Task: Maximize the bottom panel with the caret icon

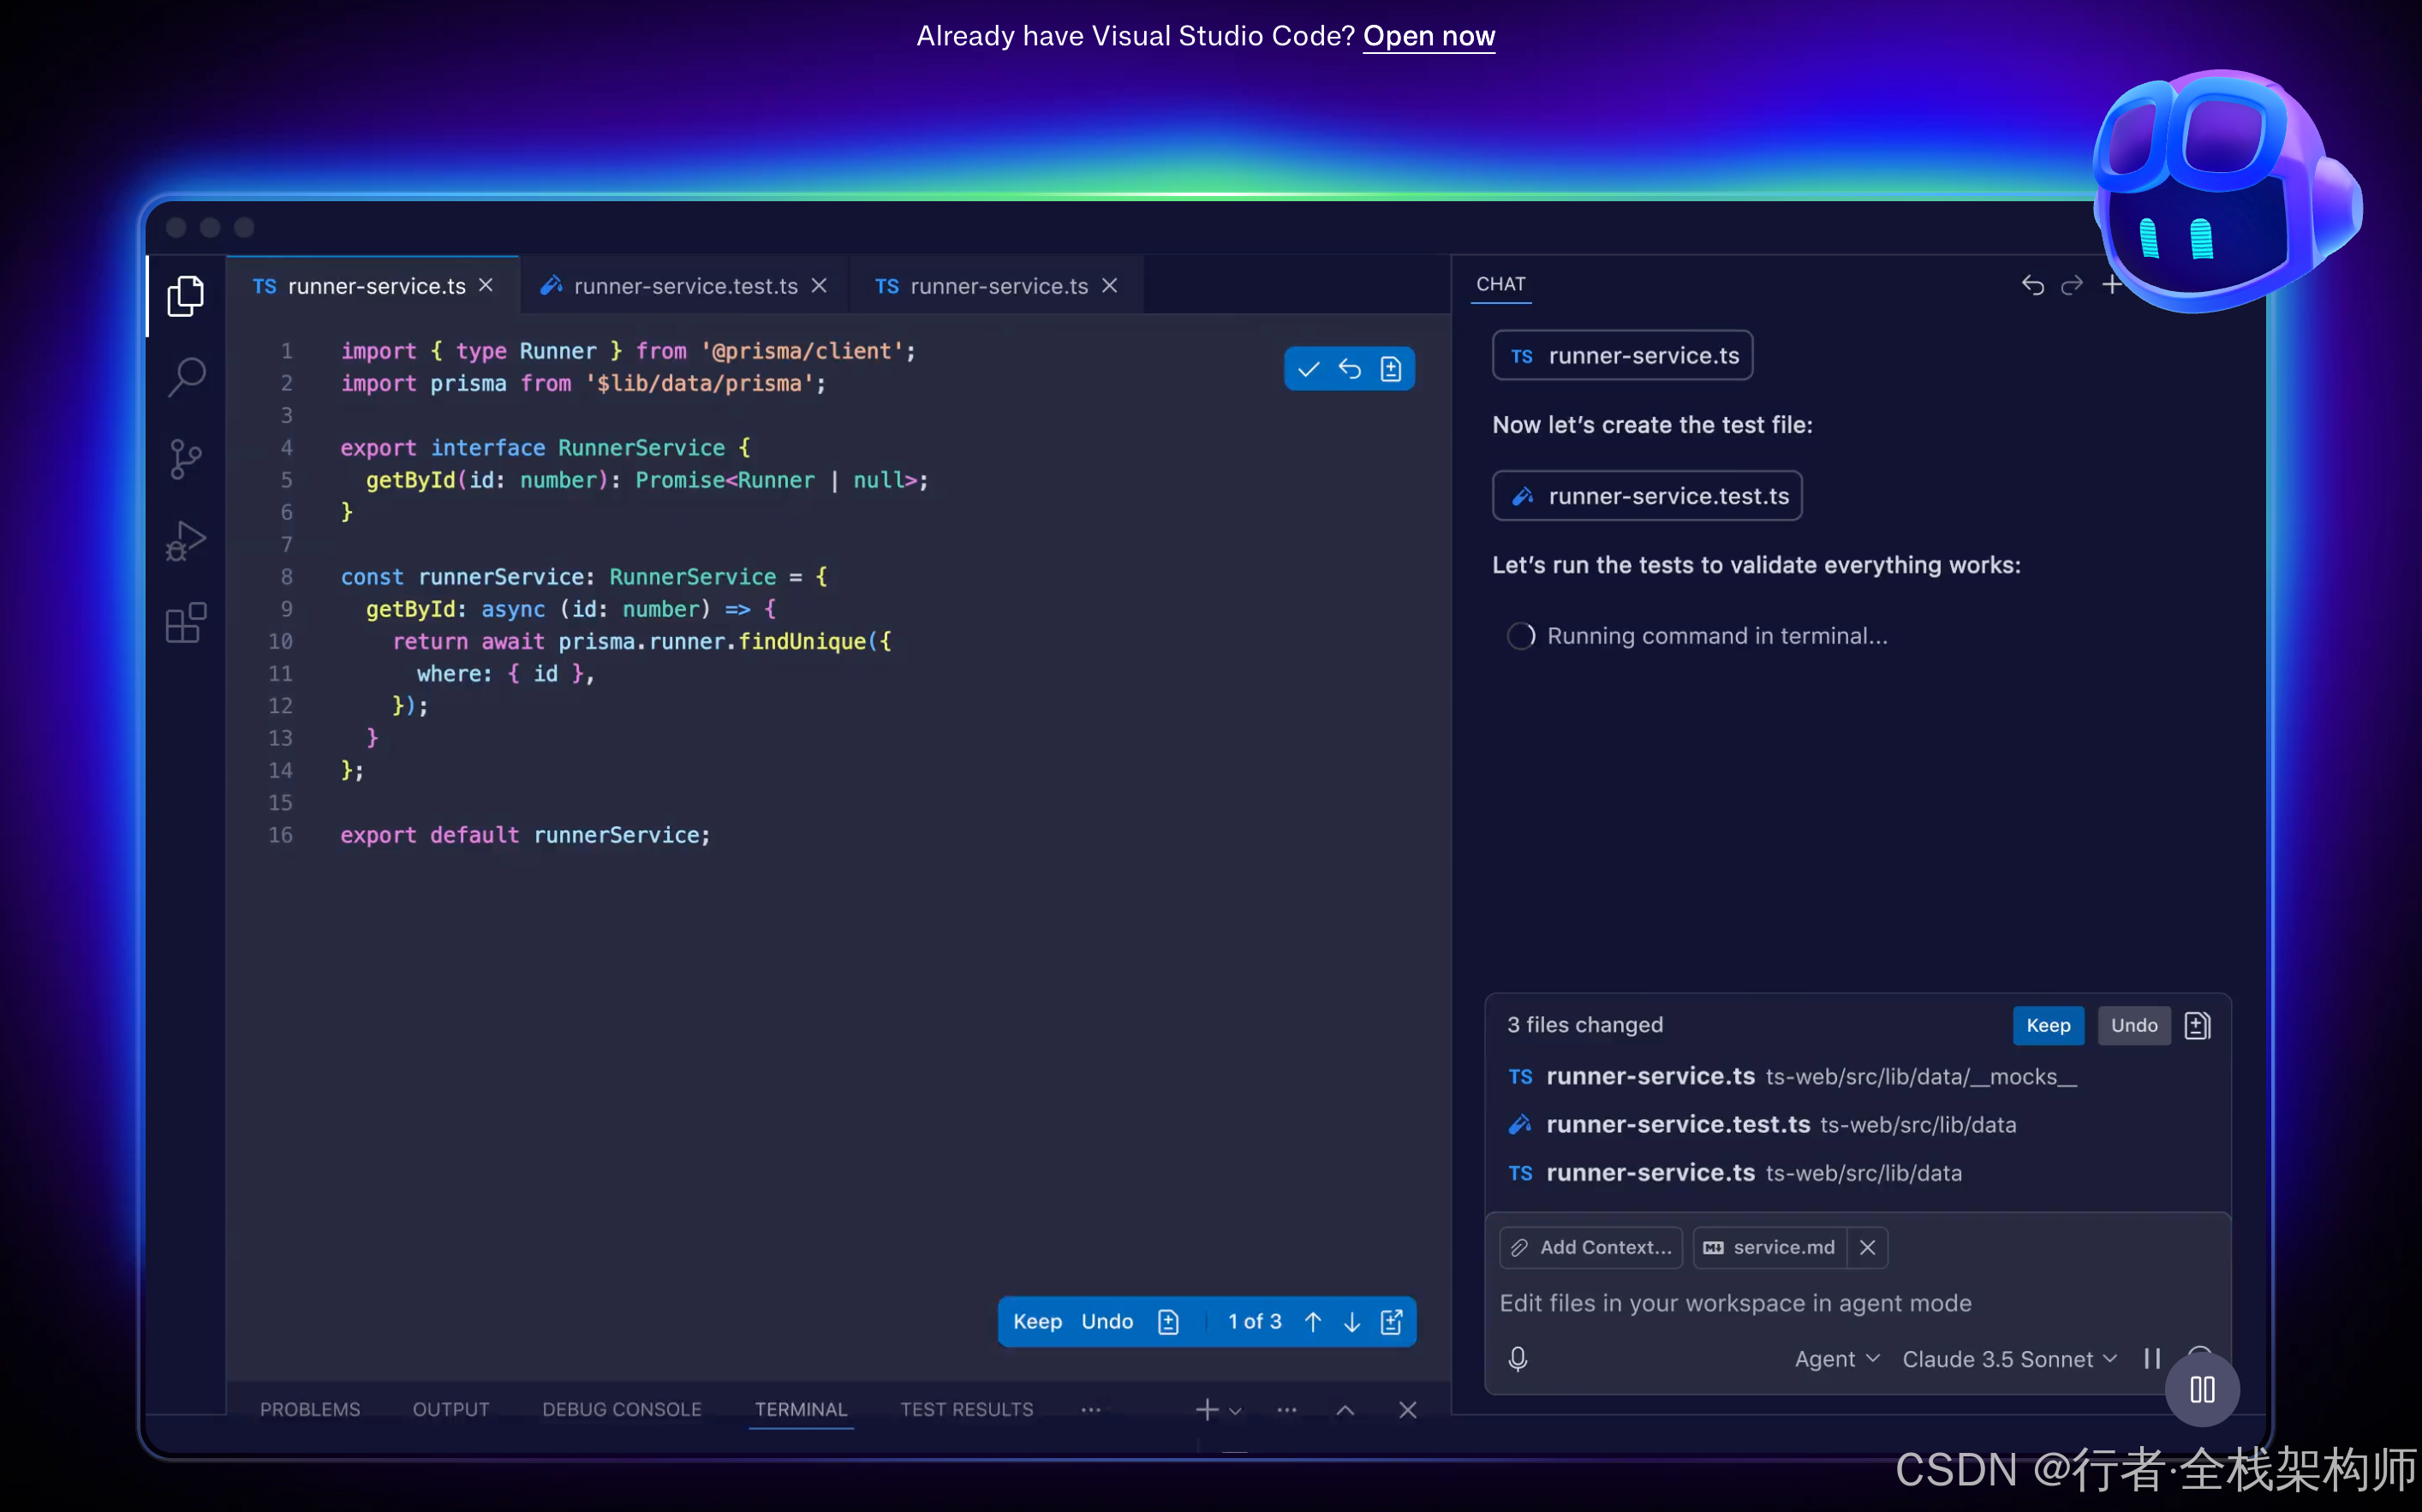Action: tap(1345, 1409)
